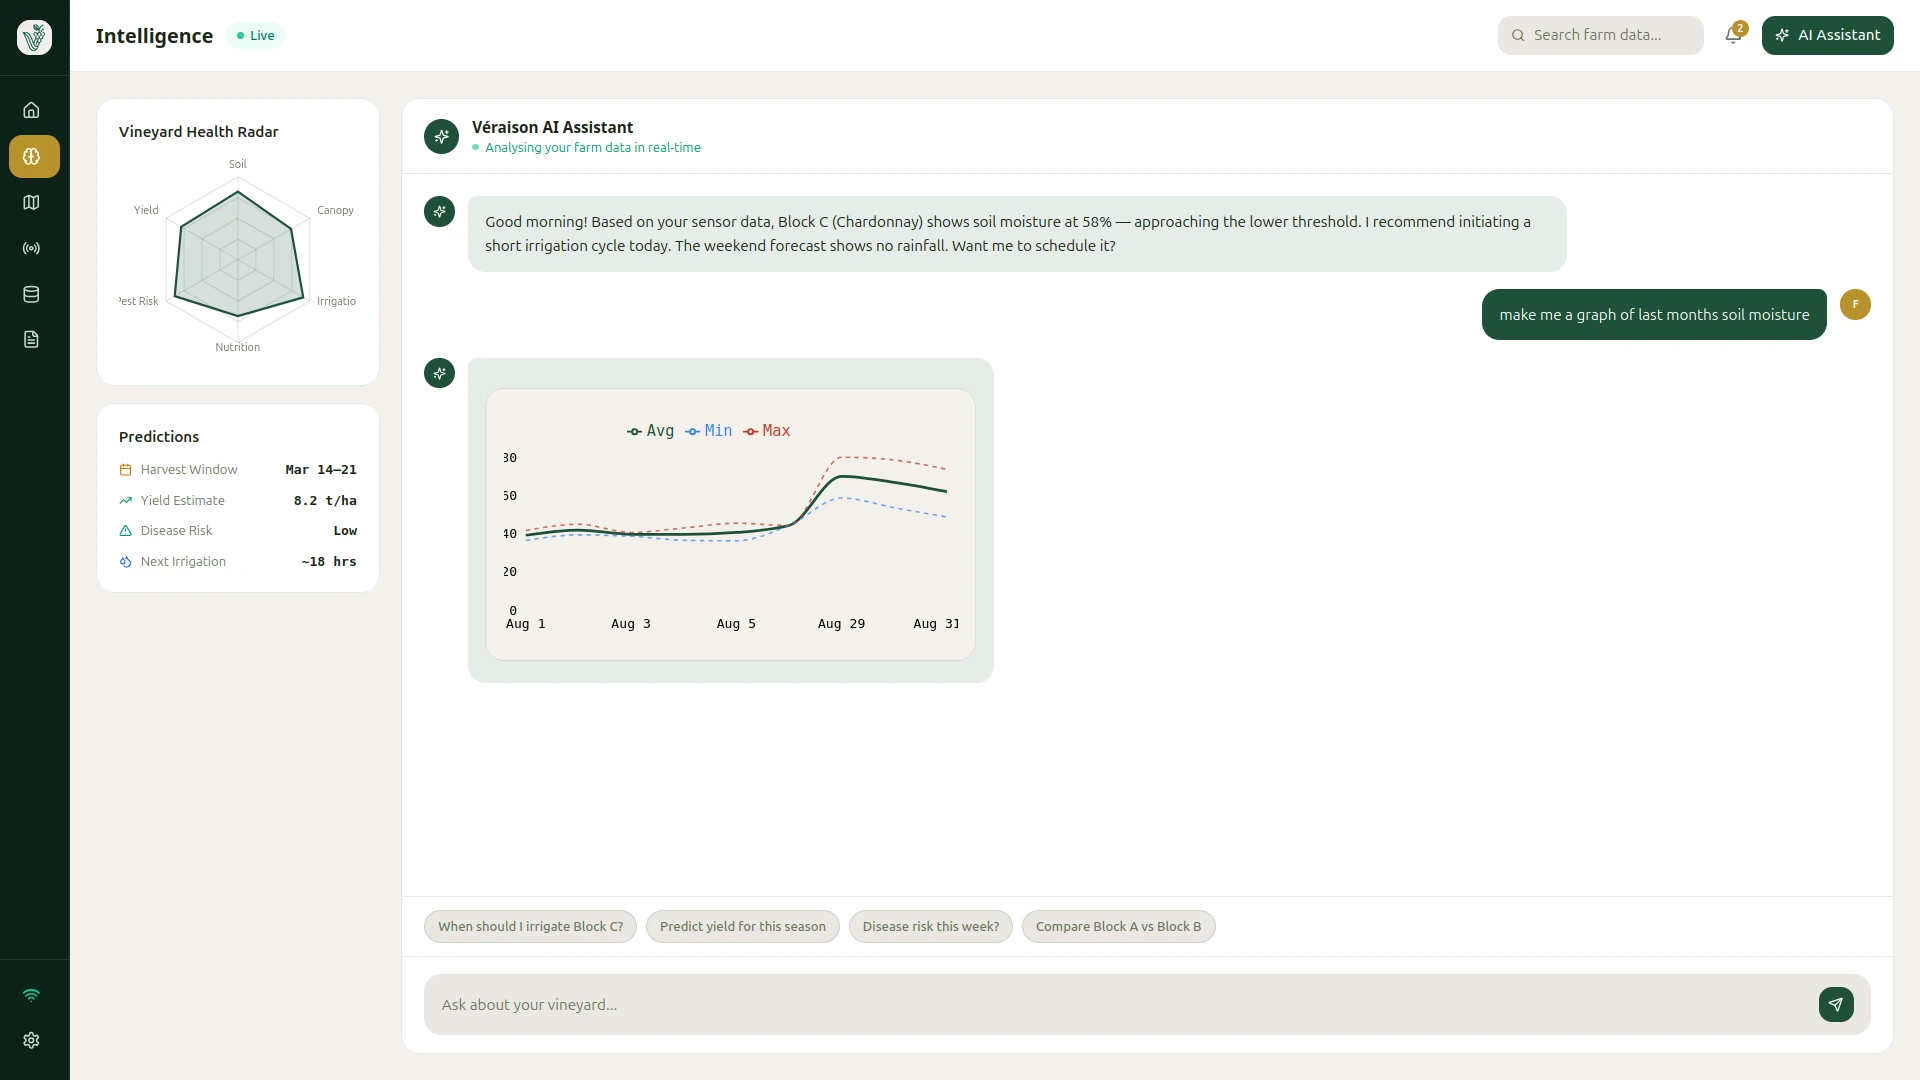Click the "Intelligence" page title
This screenshot has width=1920, height=1080.
154,36
